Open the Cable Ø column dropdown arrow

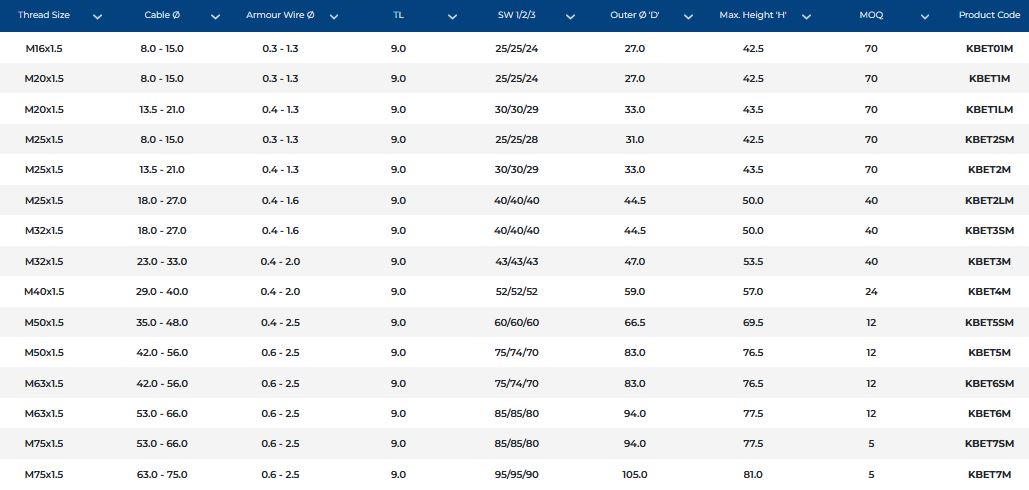coord(215,17)
